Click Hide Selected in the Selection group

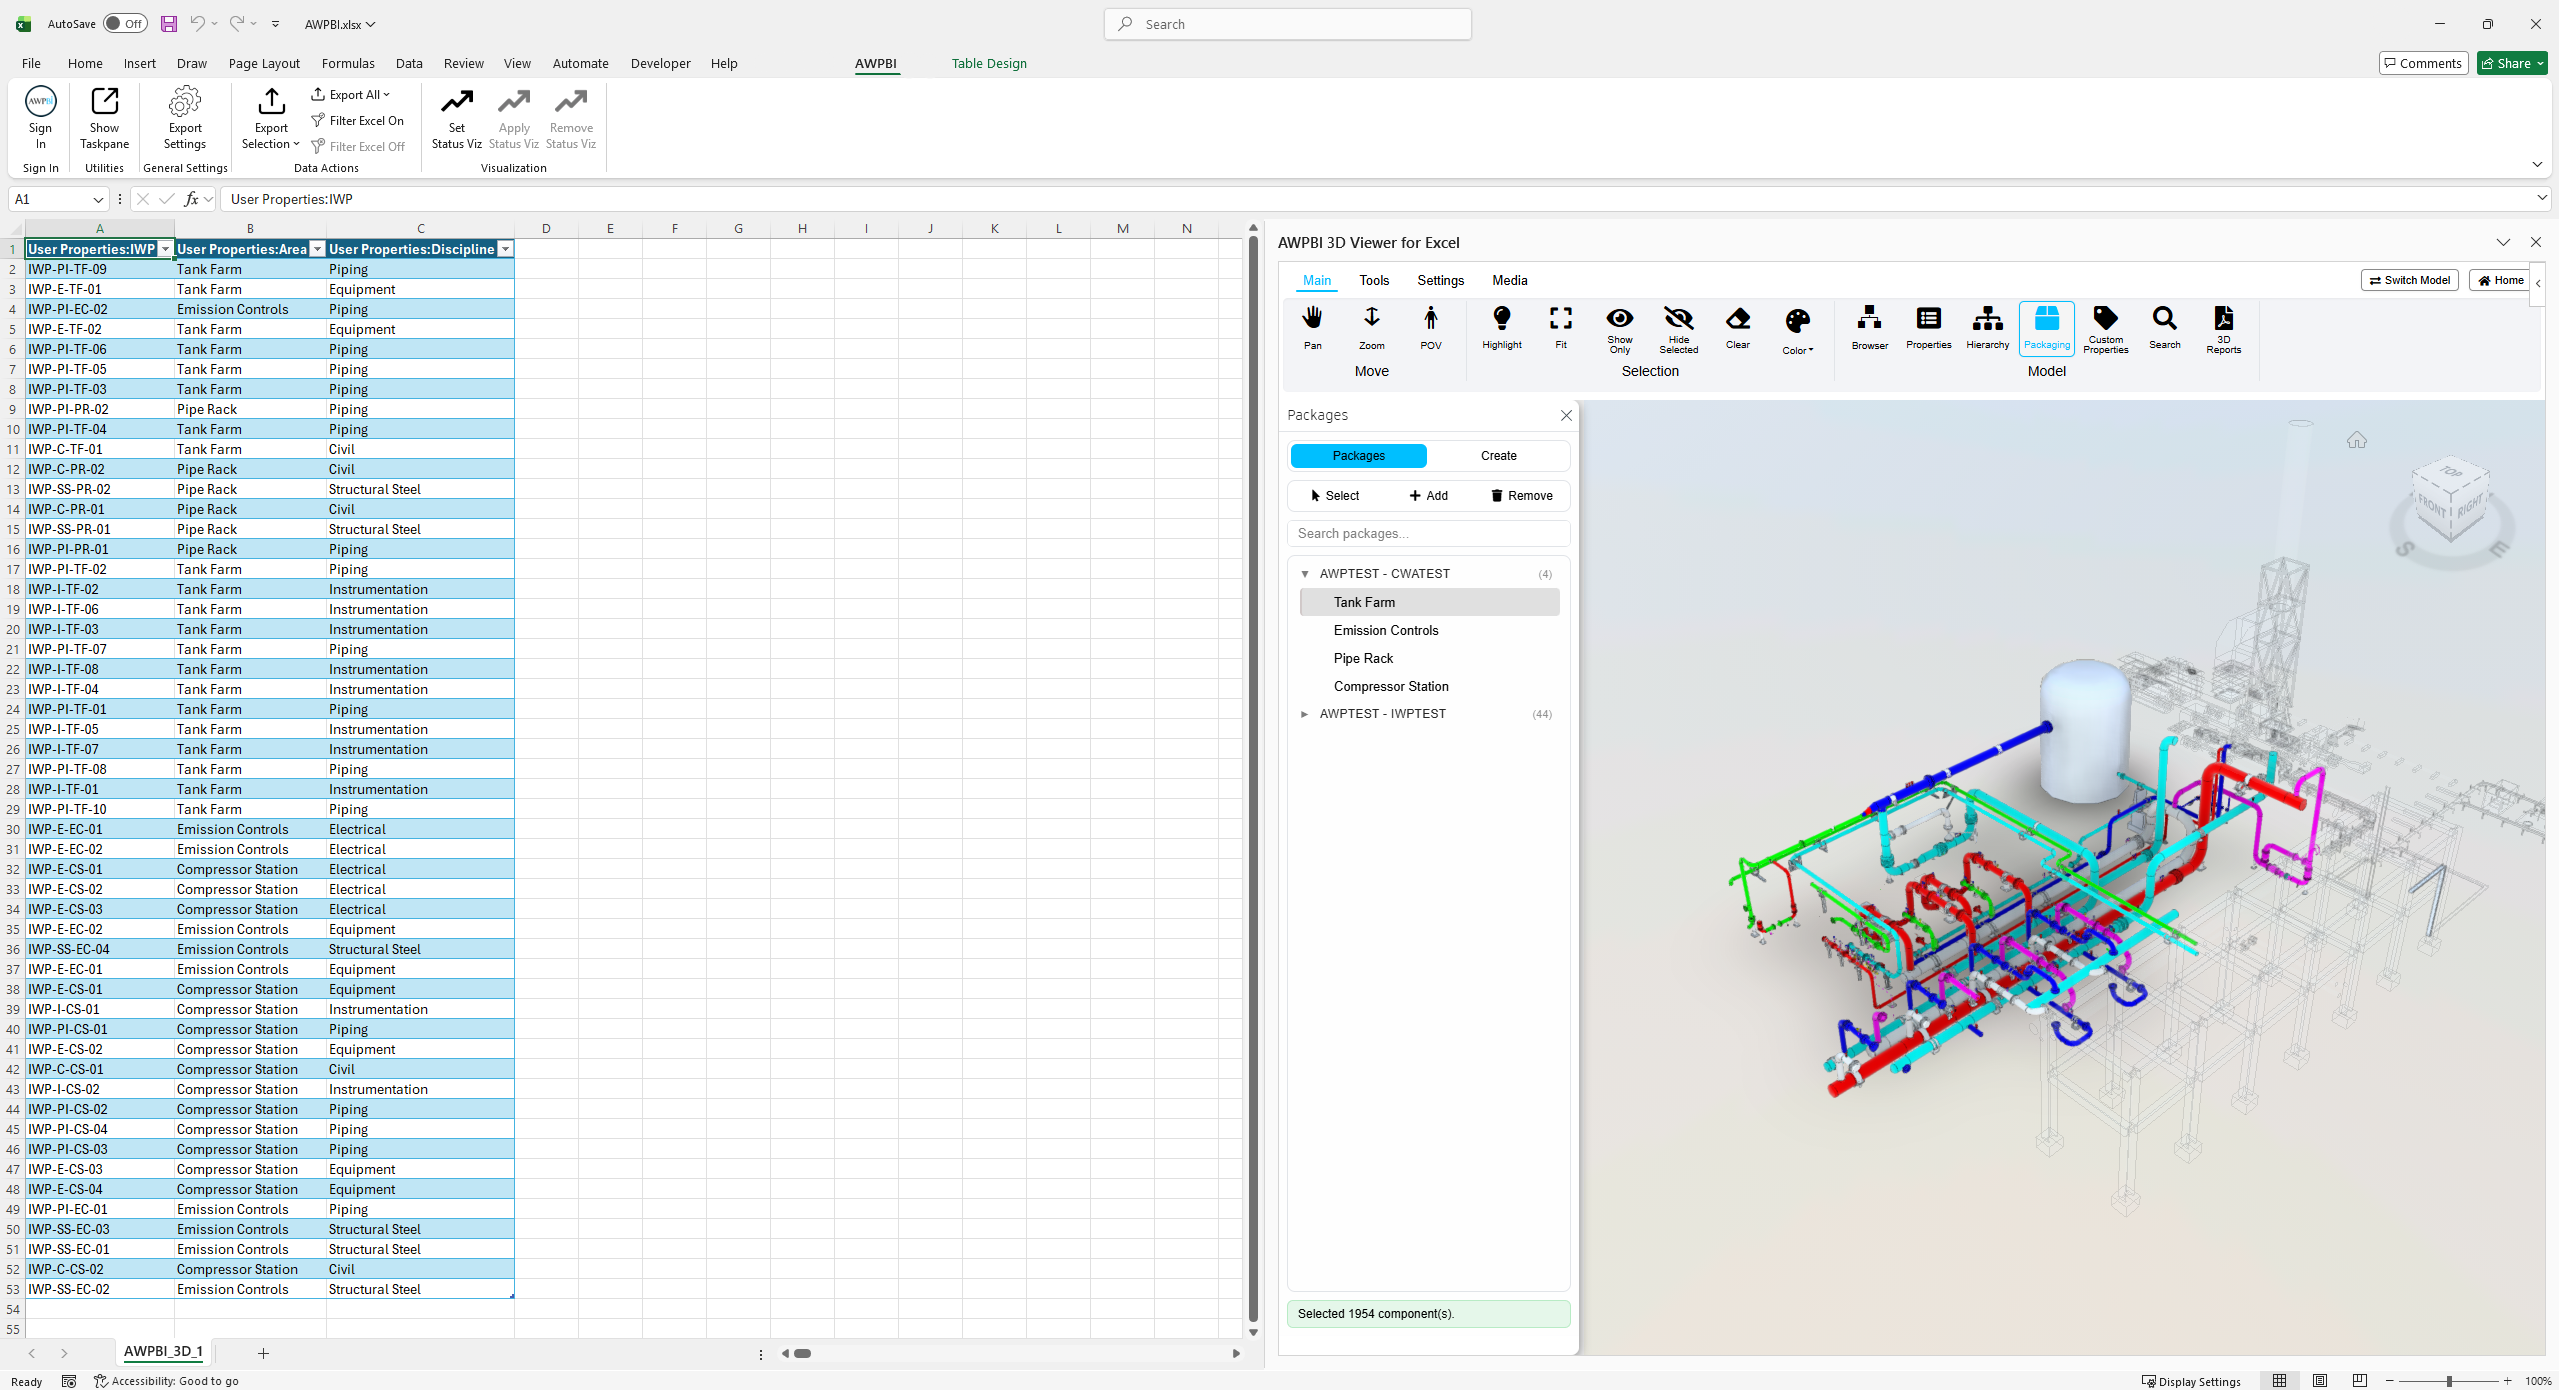(x=1678, y=330)
